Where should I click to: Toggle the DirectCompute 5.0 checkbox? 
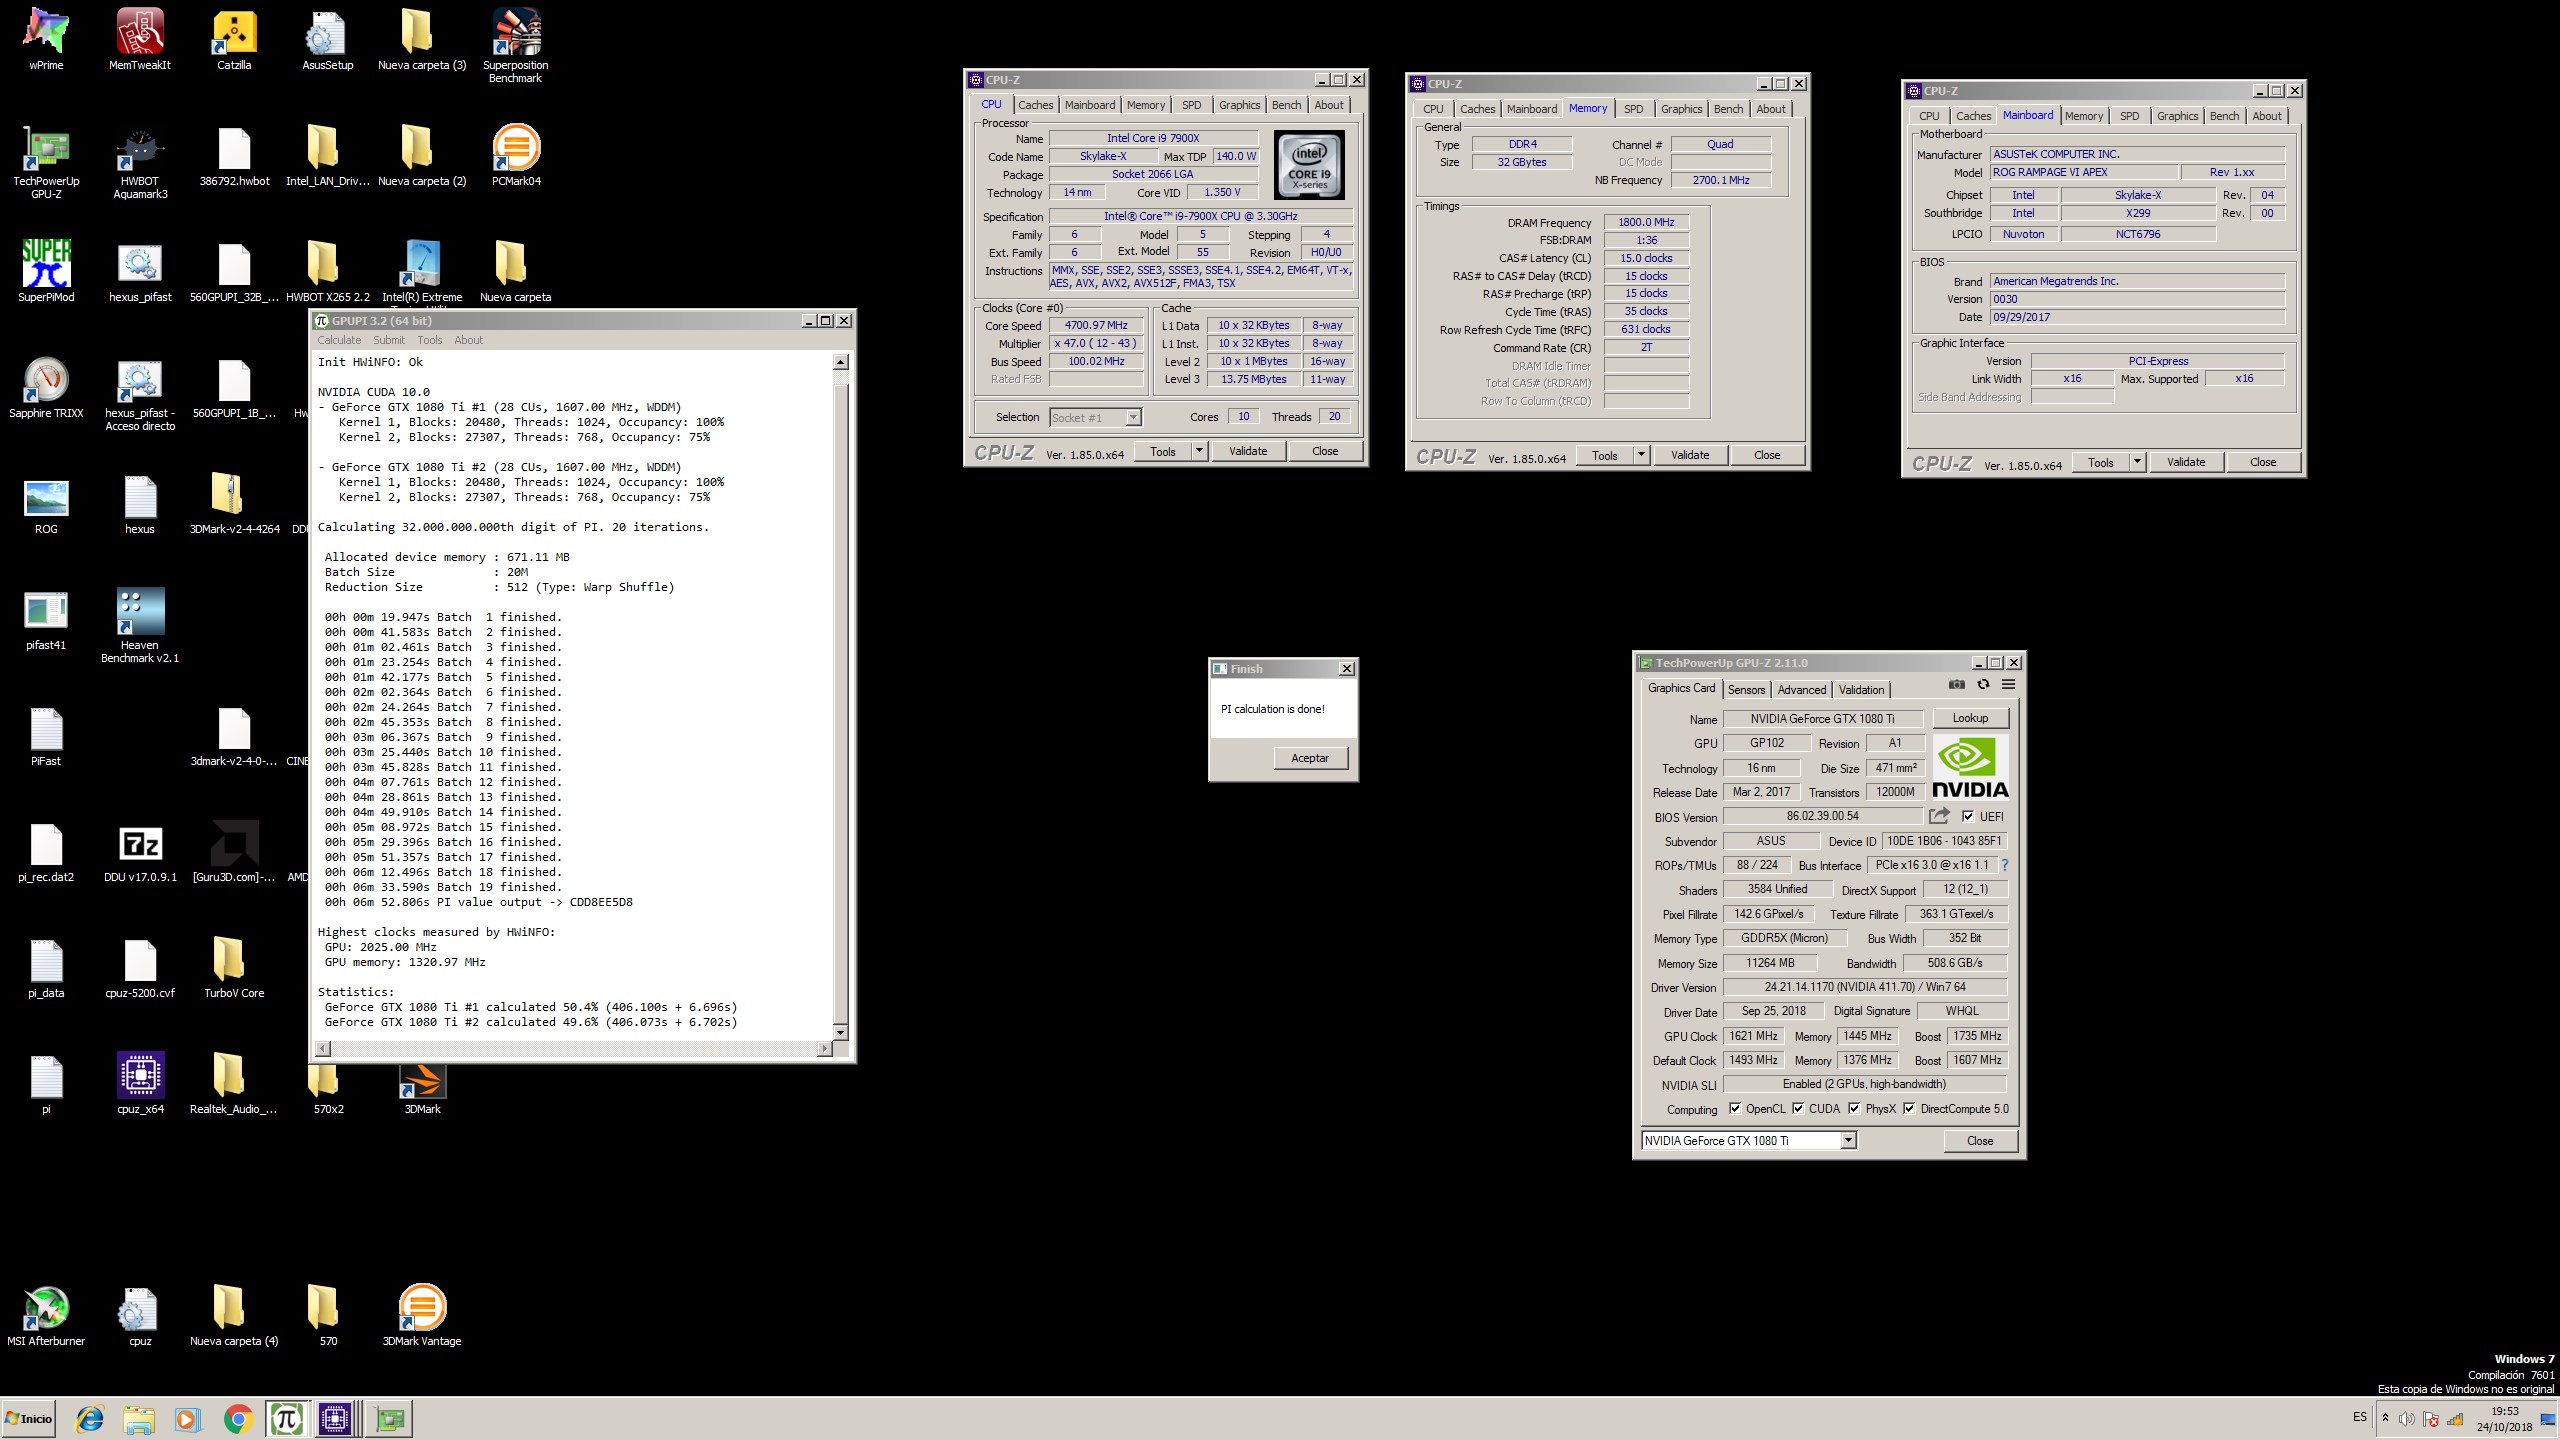coord(1909,1108)
